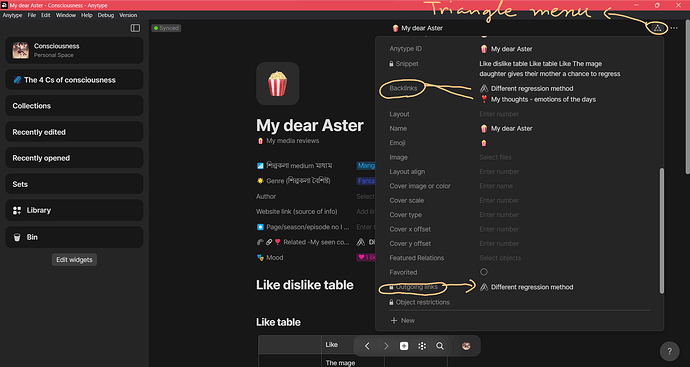Click the Author relation label

pyautogui.click(x=266, y=196)
